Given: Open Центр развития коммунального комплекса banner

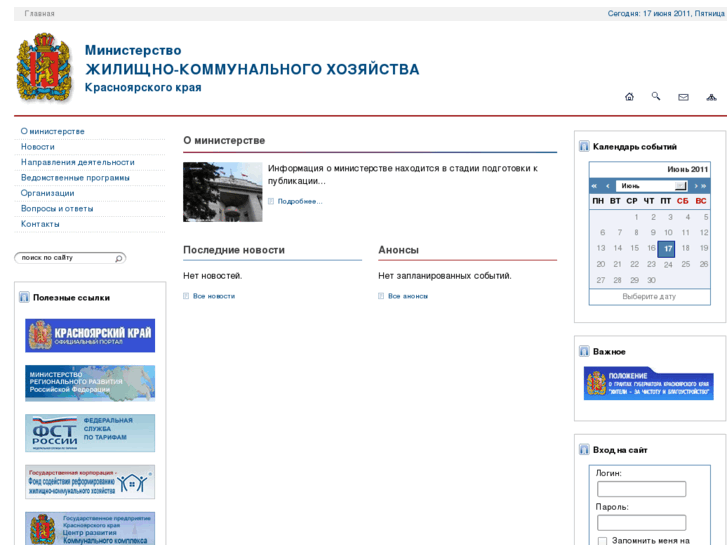Looking at the screenshot, I should point(90,529).
